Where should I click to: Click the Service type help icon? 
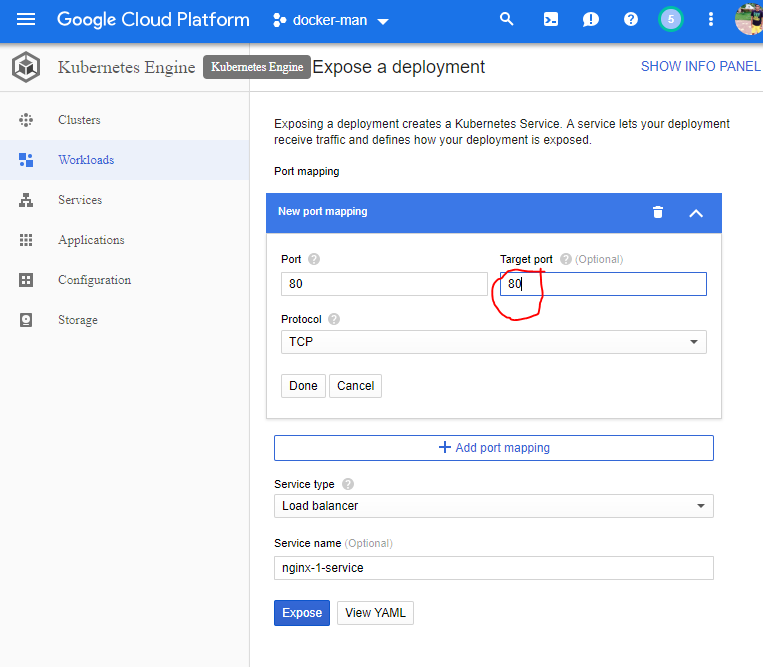[x=348, y=484]
